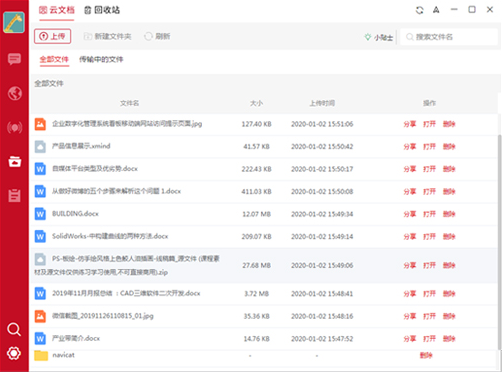The width and height of the screenshot is (502, 372).
Task: Click 删除 for the SolidWorks docx
Action: pyautogui.click(x=449, y=236)
